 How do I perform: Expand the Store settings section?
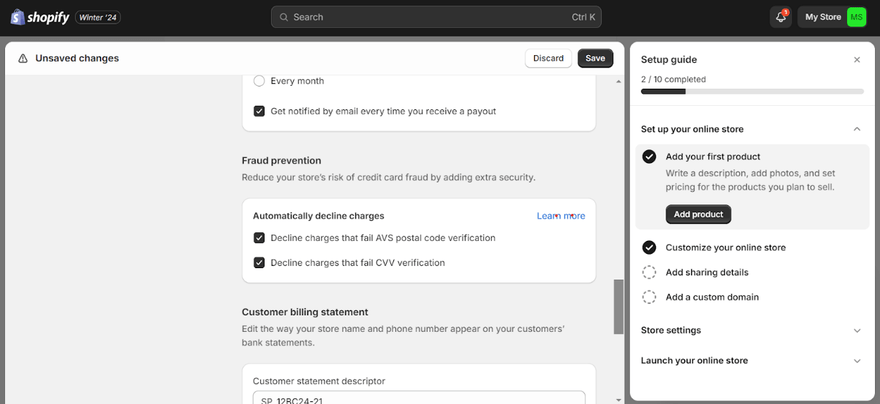click(x=856, y=330)
